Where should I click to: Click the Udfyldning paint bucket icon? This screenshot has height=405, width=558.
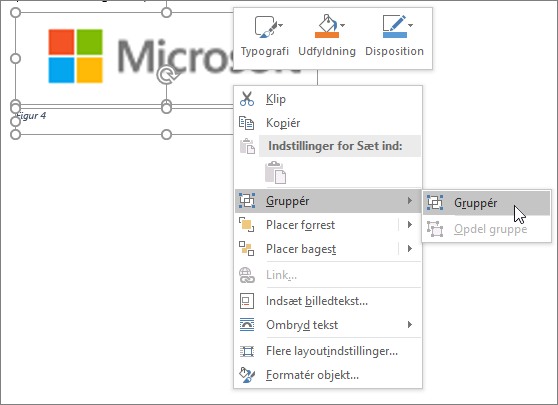[327, 26]
